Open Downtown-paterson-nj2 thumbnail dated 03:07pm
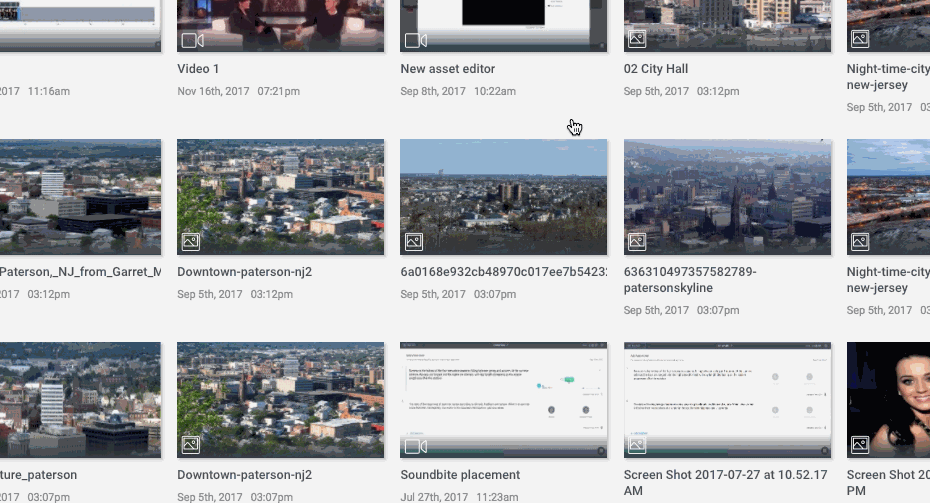 point(281,400)
